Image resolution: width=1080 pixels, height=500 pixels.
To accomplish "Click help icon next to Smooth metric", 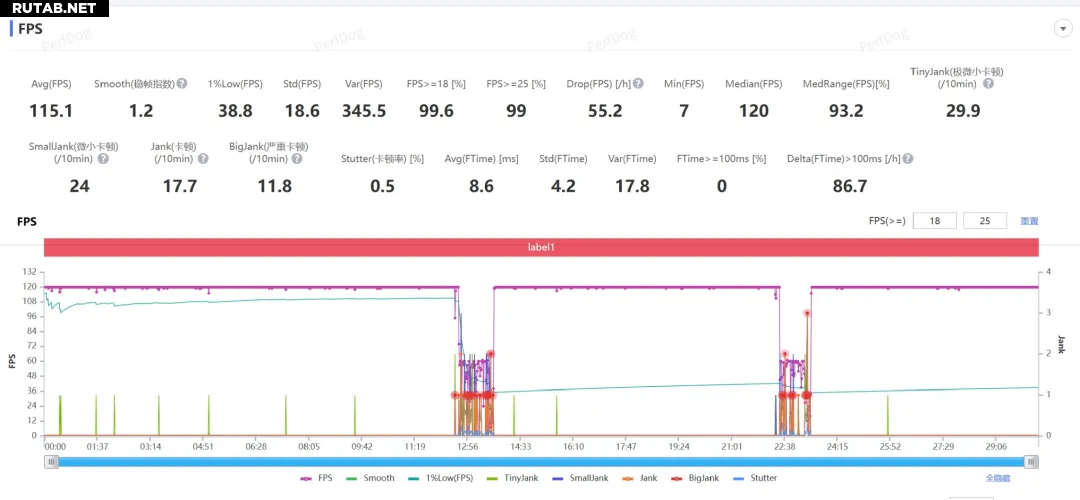I will point(182,84).
